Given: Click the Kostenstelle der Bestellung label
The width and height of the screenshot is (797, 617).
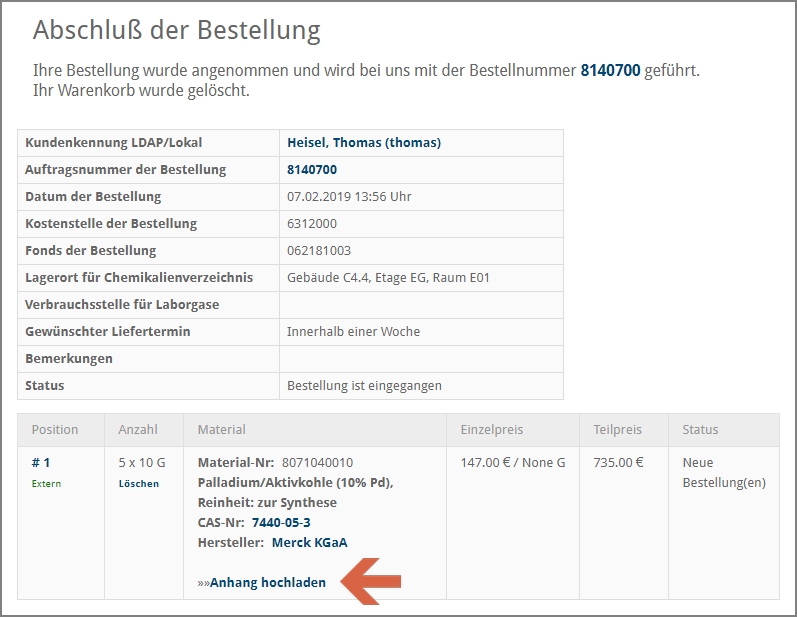Looking at the screenshot, I should tap(111, 224).
